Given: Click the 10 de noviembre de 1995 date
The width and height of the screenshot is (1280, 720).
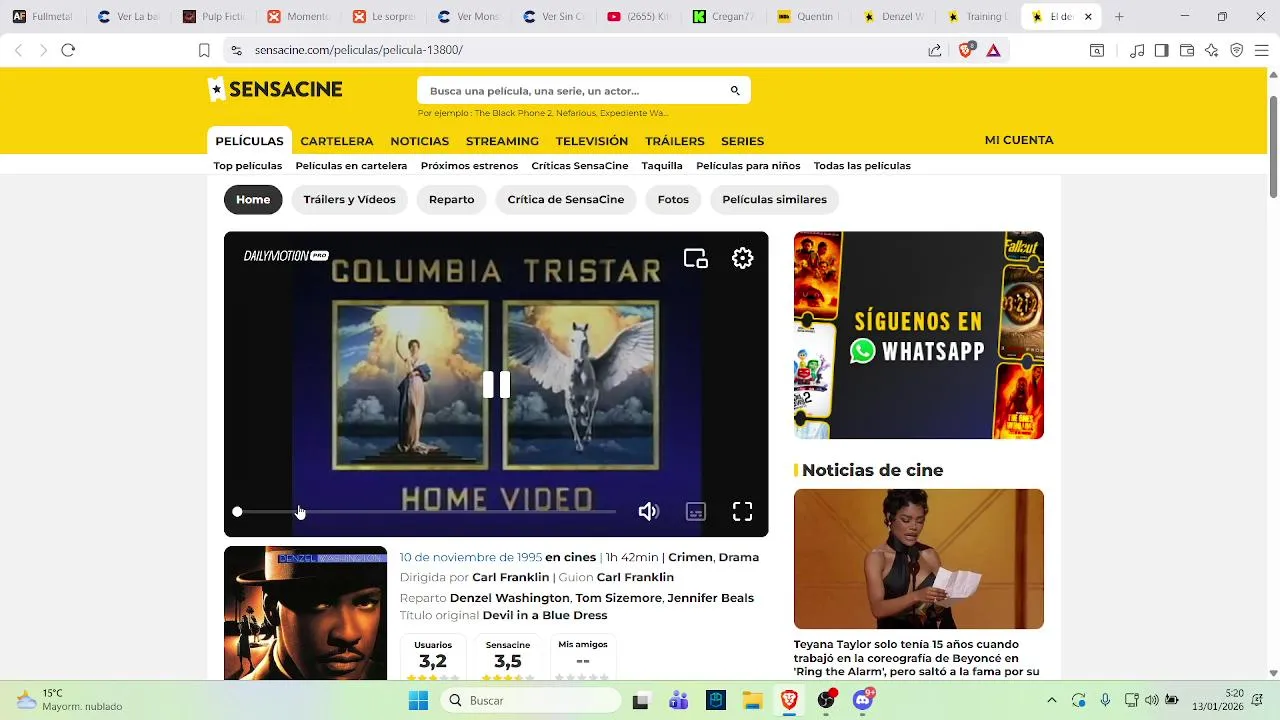Looking at the screenshot, I should coord(471,557).
